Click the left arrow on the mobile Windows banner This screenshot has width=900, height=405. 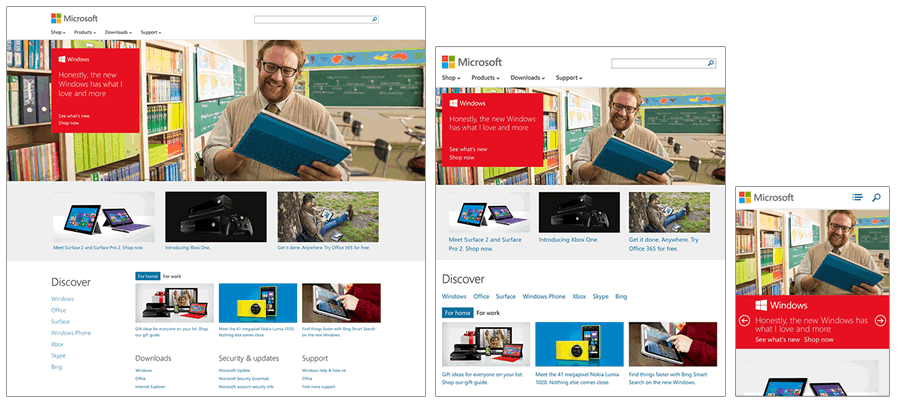pyautogui.click(x=745, y=321)
